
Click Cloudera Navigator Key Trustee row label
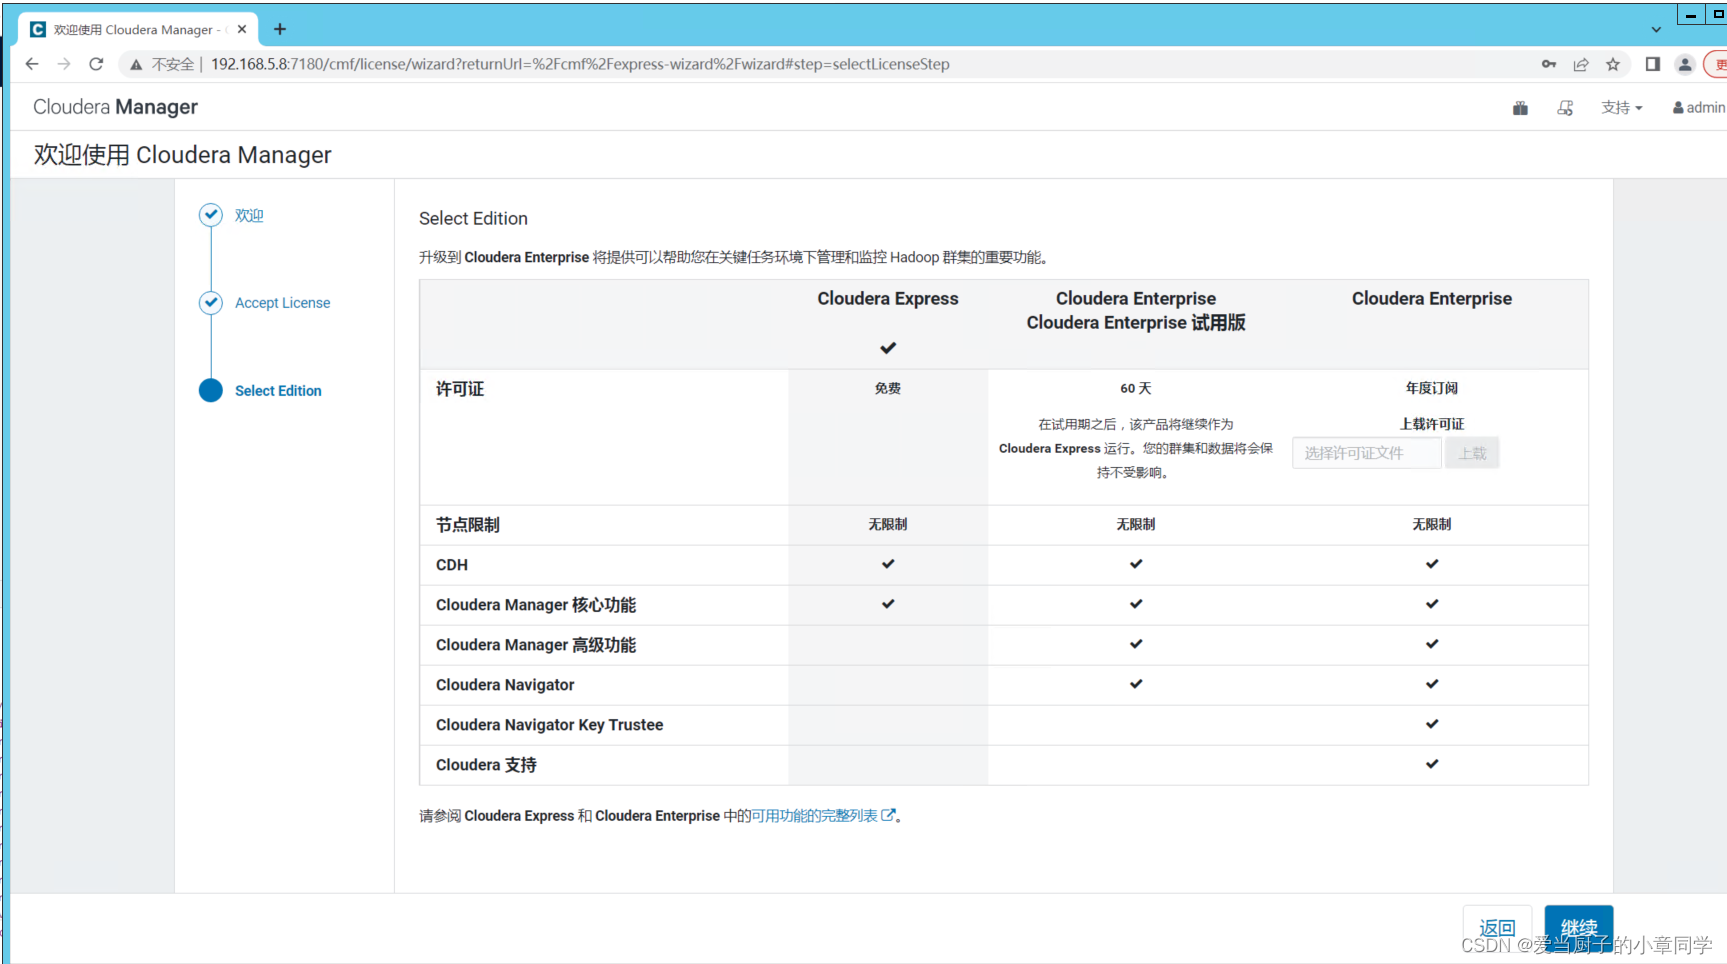tap(549, 725)
